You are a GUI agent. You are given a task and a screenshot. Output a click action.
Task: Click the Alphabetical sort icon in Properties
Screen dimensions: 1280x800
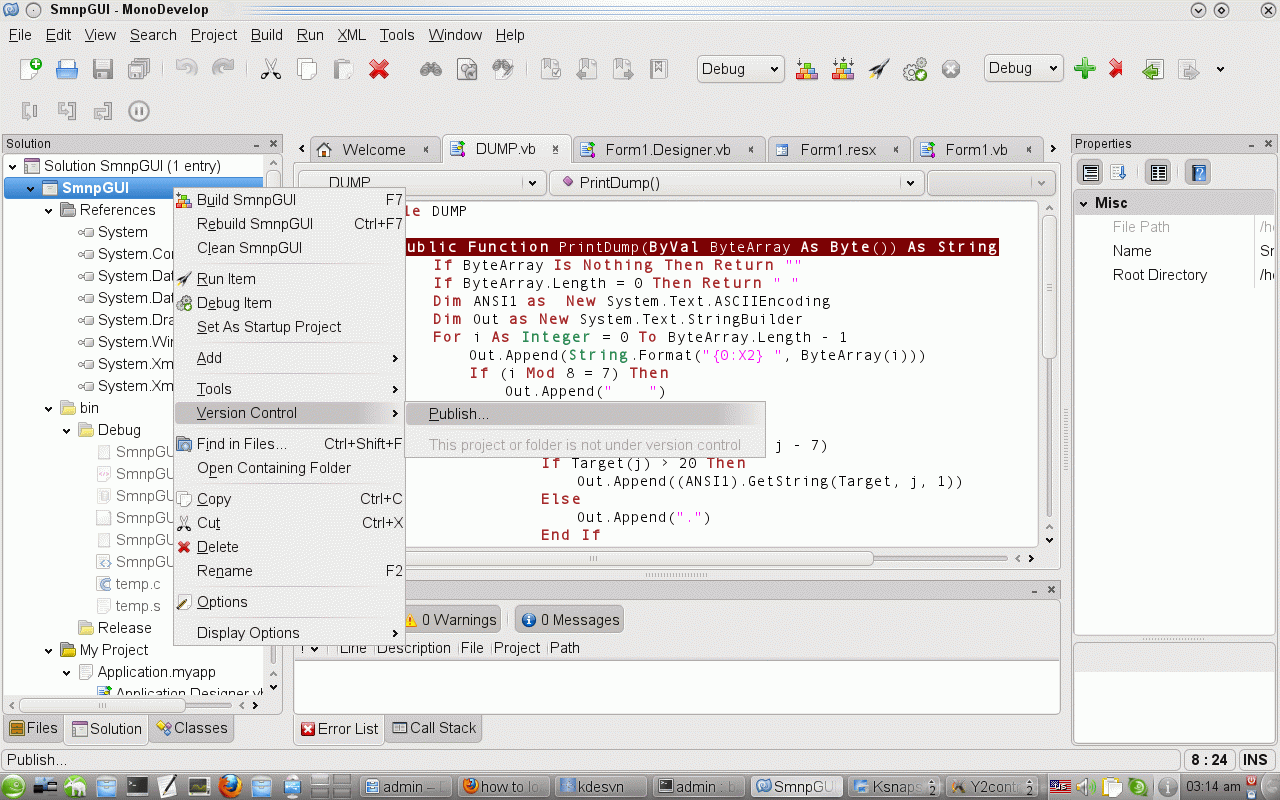pos(1119,173)
